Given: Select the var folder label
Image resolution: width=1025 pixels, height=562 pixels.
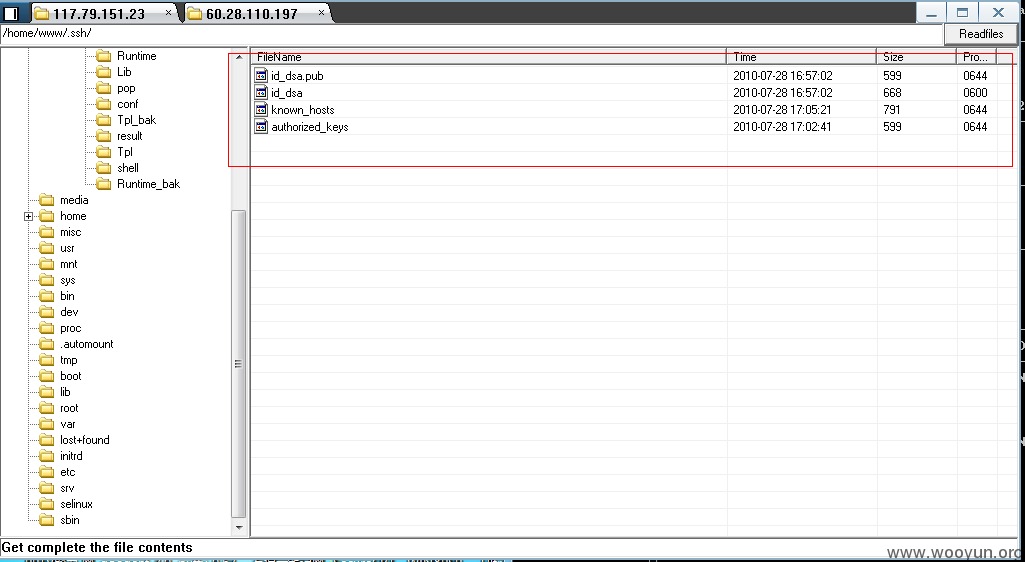Looking at the screenshot, I should pyautogui.click(x=68, y=424).
